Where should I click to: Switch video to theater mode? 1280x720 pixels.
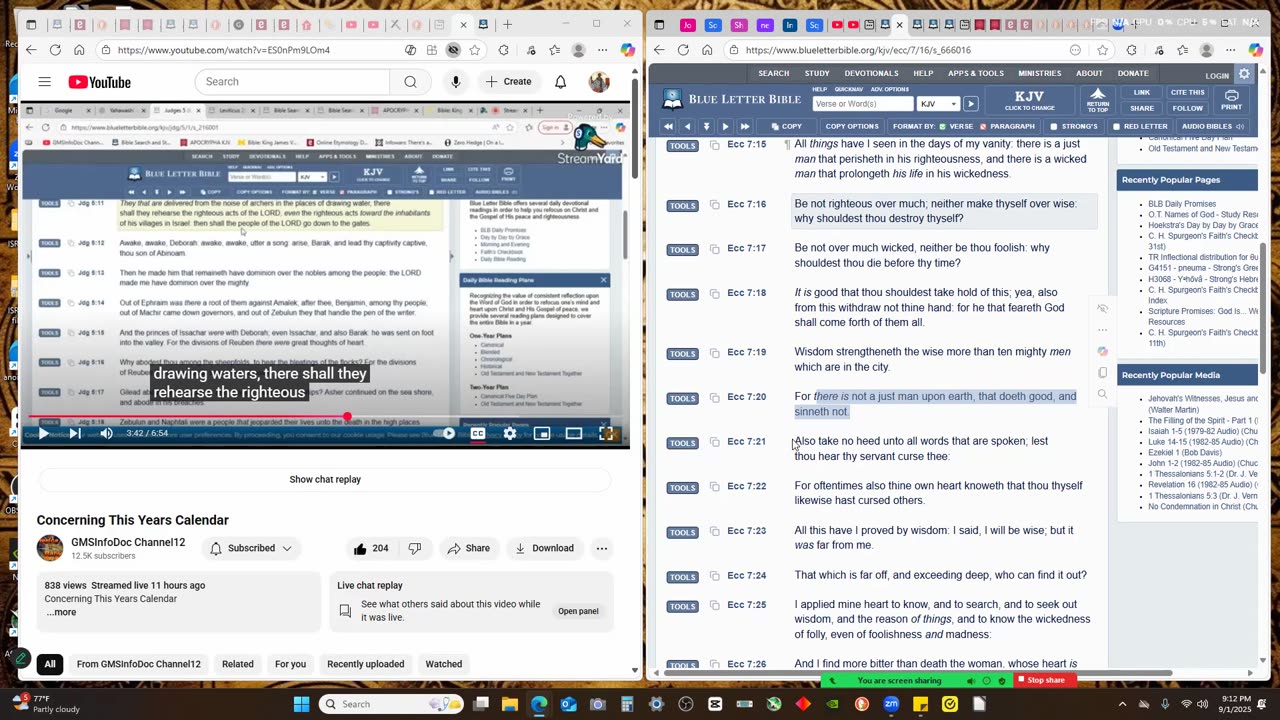(574, 433)
